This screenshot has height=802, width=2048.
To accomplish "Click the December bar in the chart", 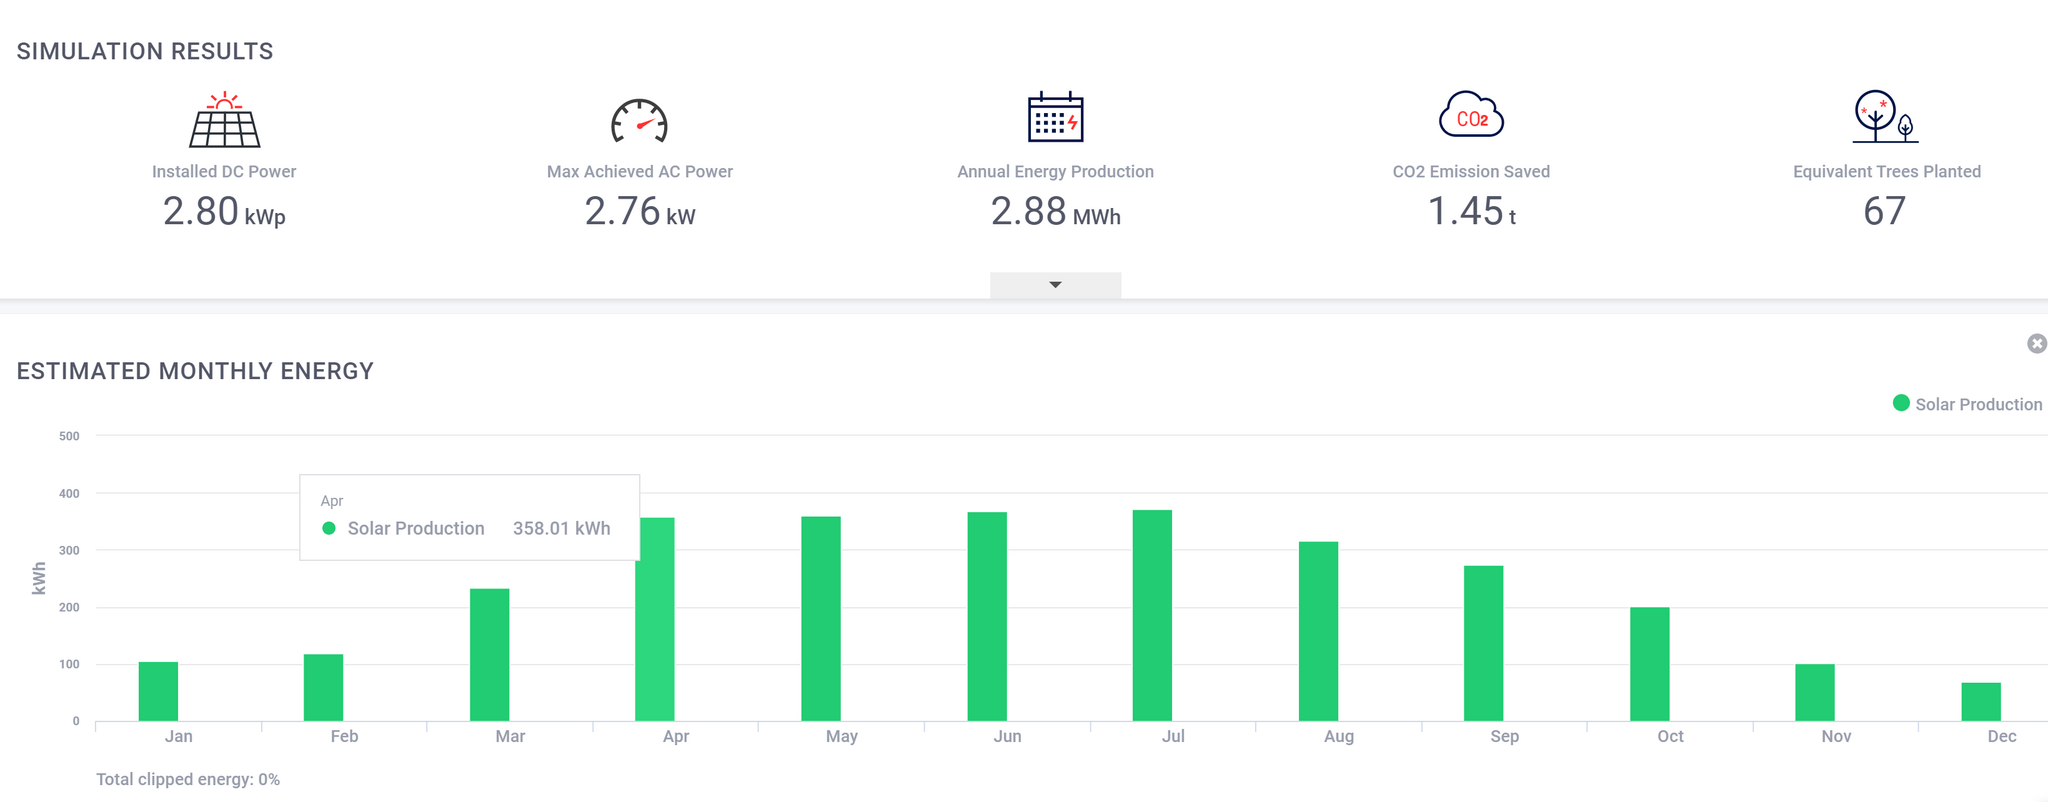I will (1980, 701).
